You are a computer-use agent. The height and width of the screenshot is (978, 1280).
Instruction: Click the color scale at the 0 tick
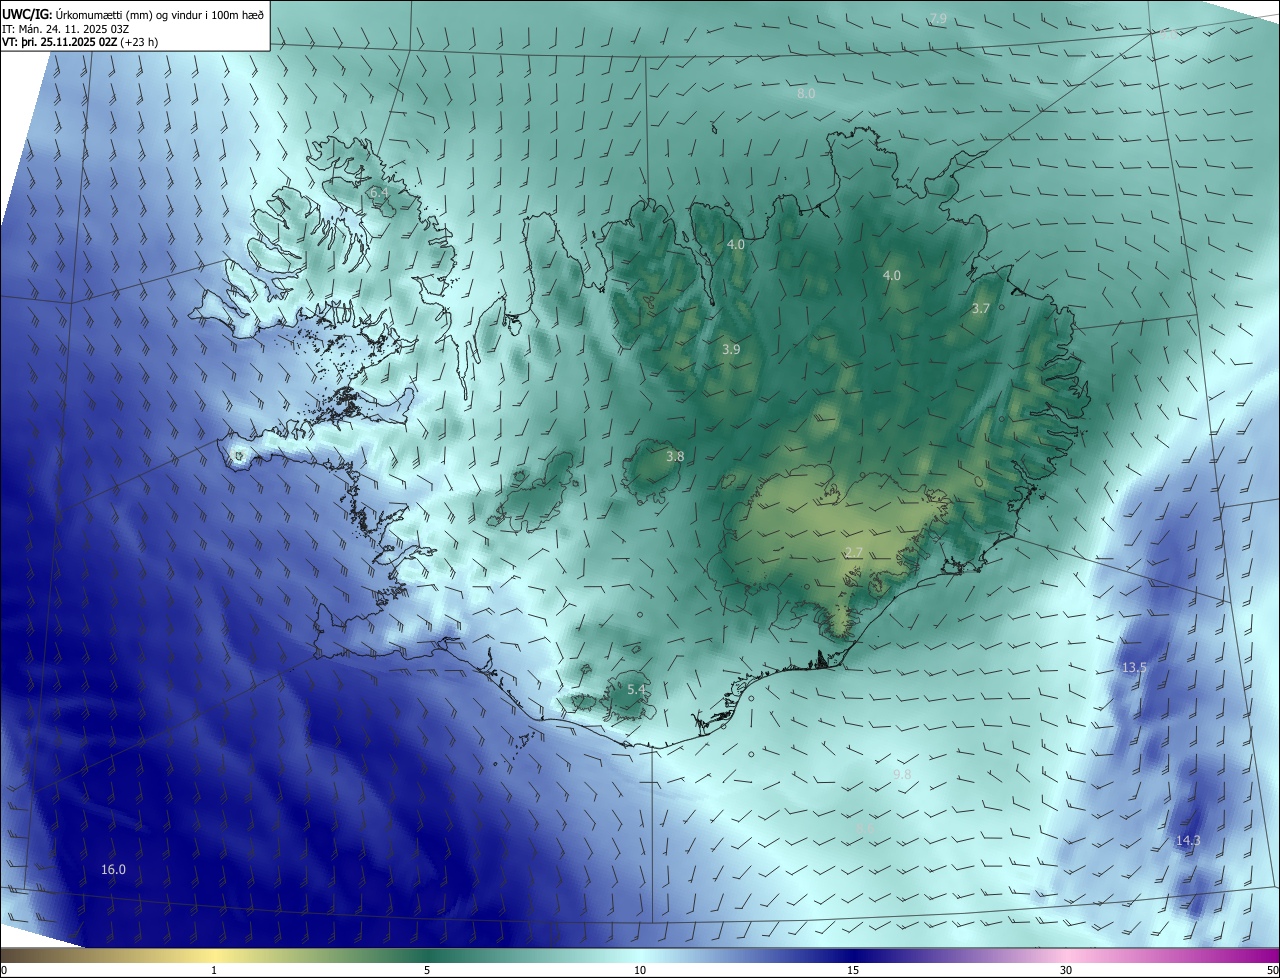pyautogui.click(x=3, y=970)
